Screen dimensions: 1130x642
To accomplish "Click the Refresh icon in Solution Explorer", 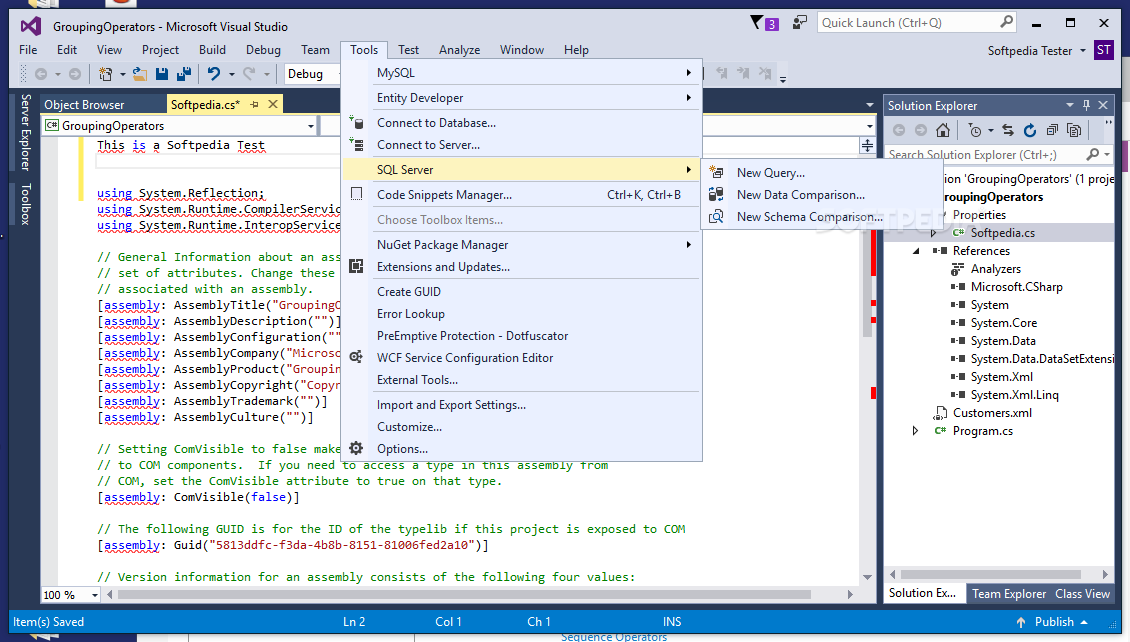I will (x=1030, y=130).
